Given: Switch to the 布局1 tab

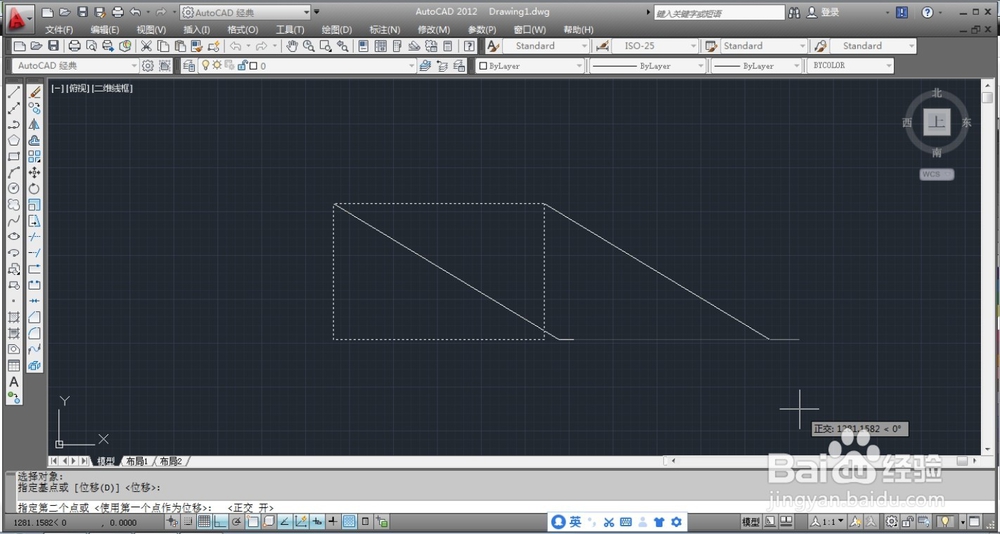Looking at the screenshot, I should tap(137, 461).
